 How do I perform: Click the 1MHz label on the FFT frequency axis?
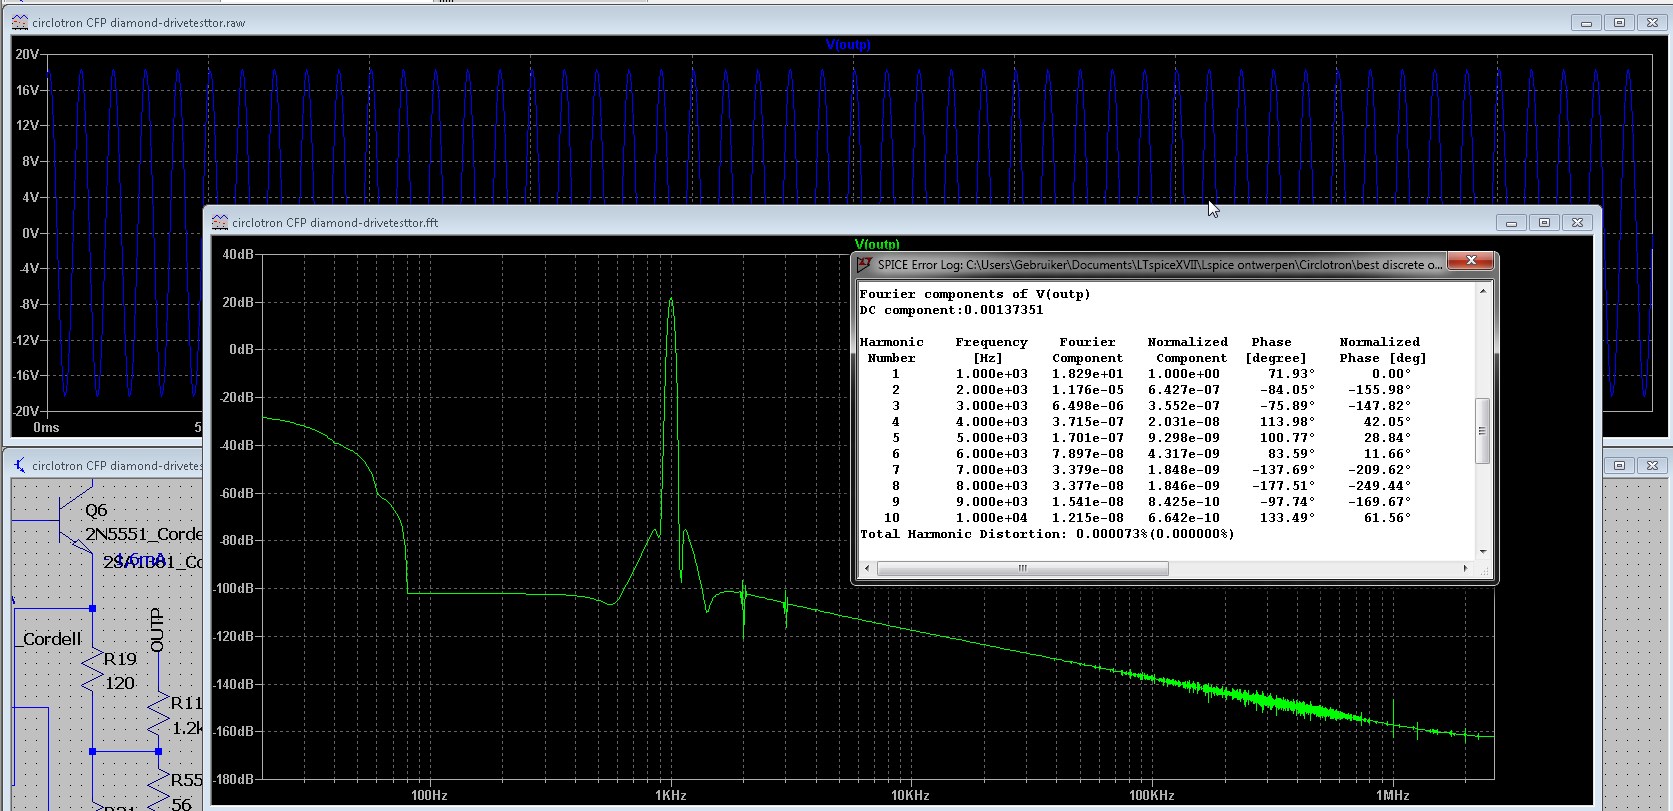click(x=1392, y=795)
